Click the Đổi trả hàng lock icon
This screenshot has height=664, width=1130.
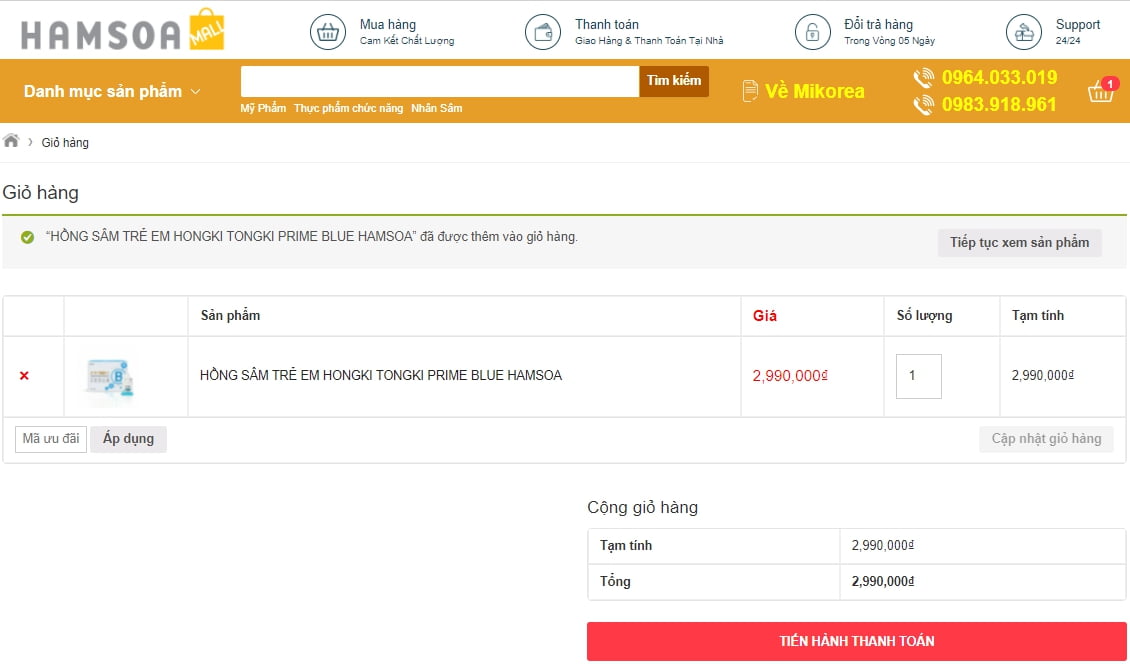(x=813, y=32)
